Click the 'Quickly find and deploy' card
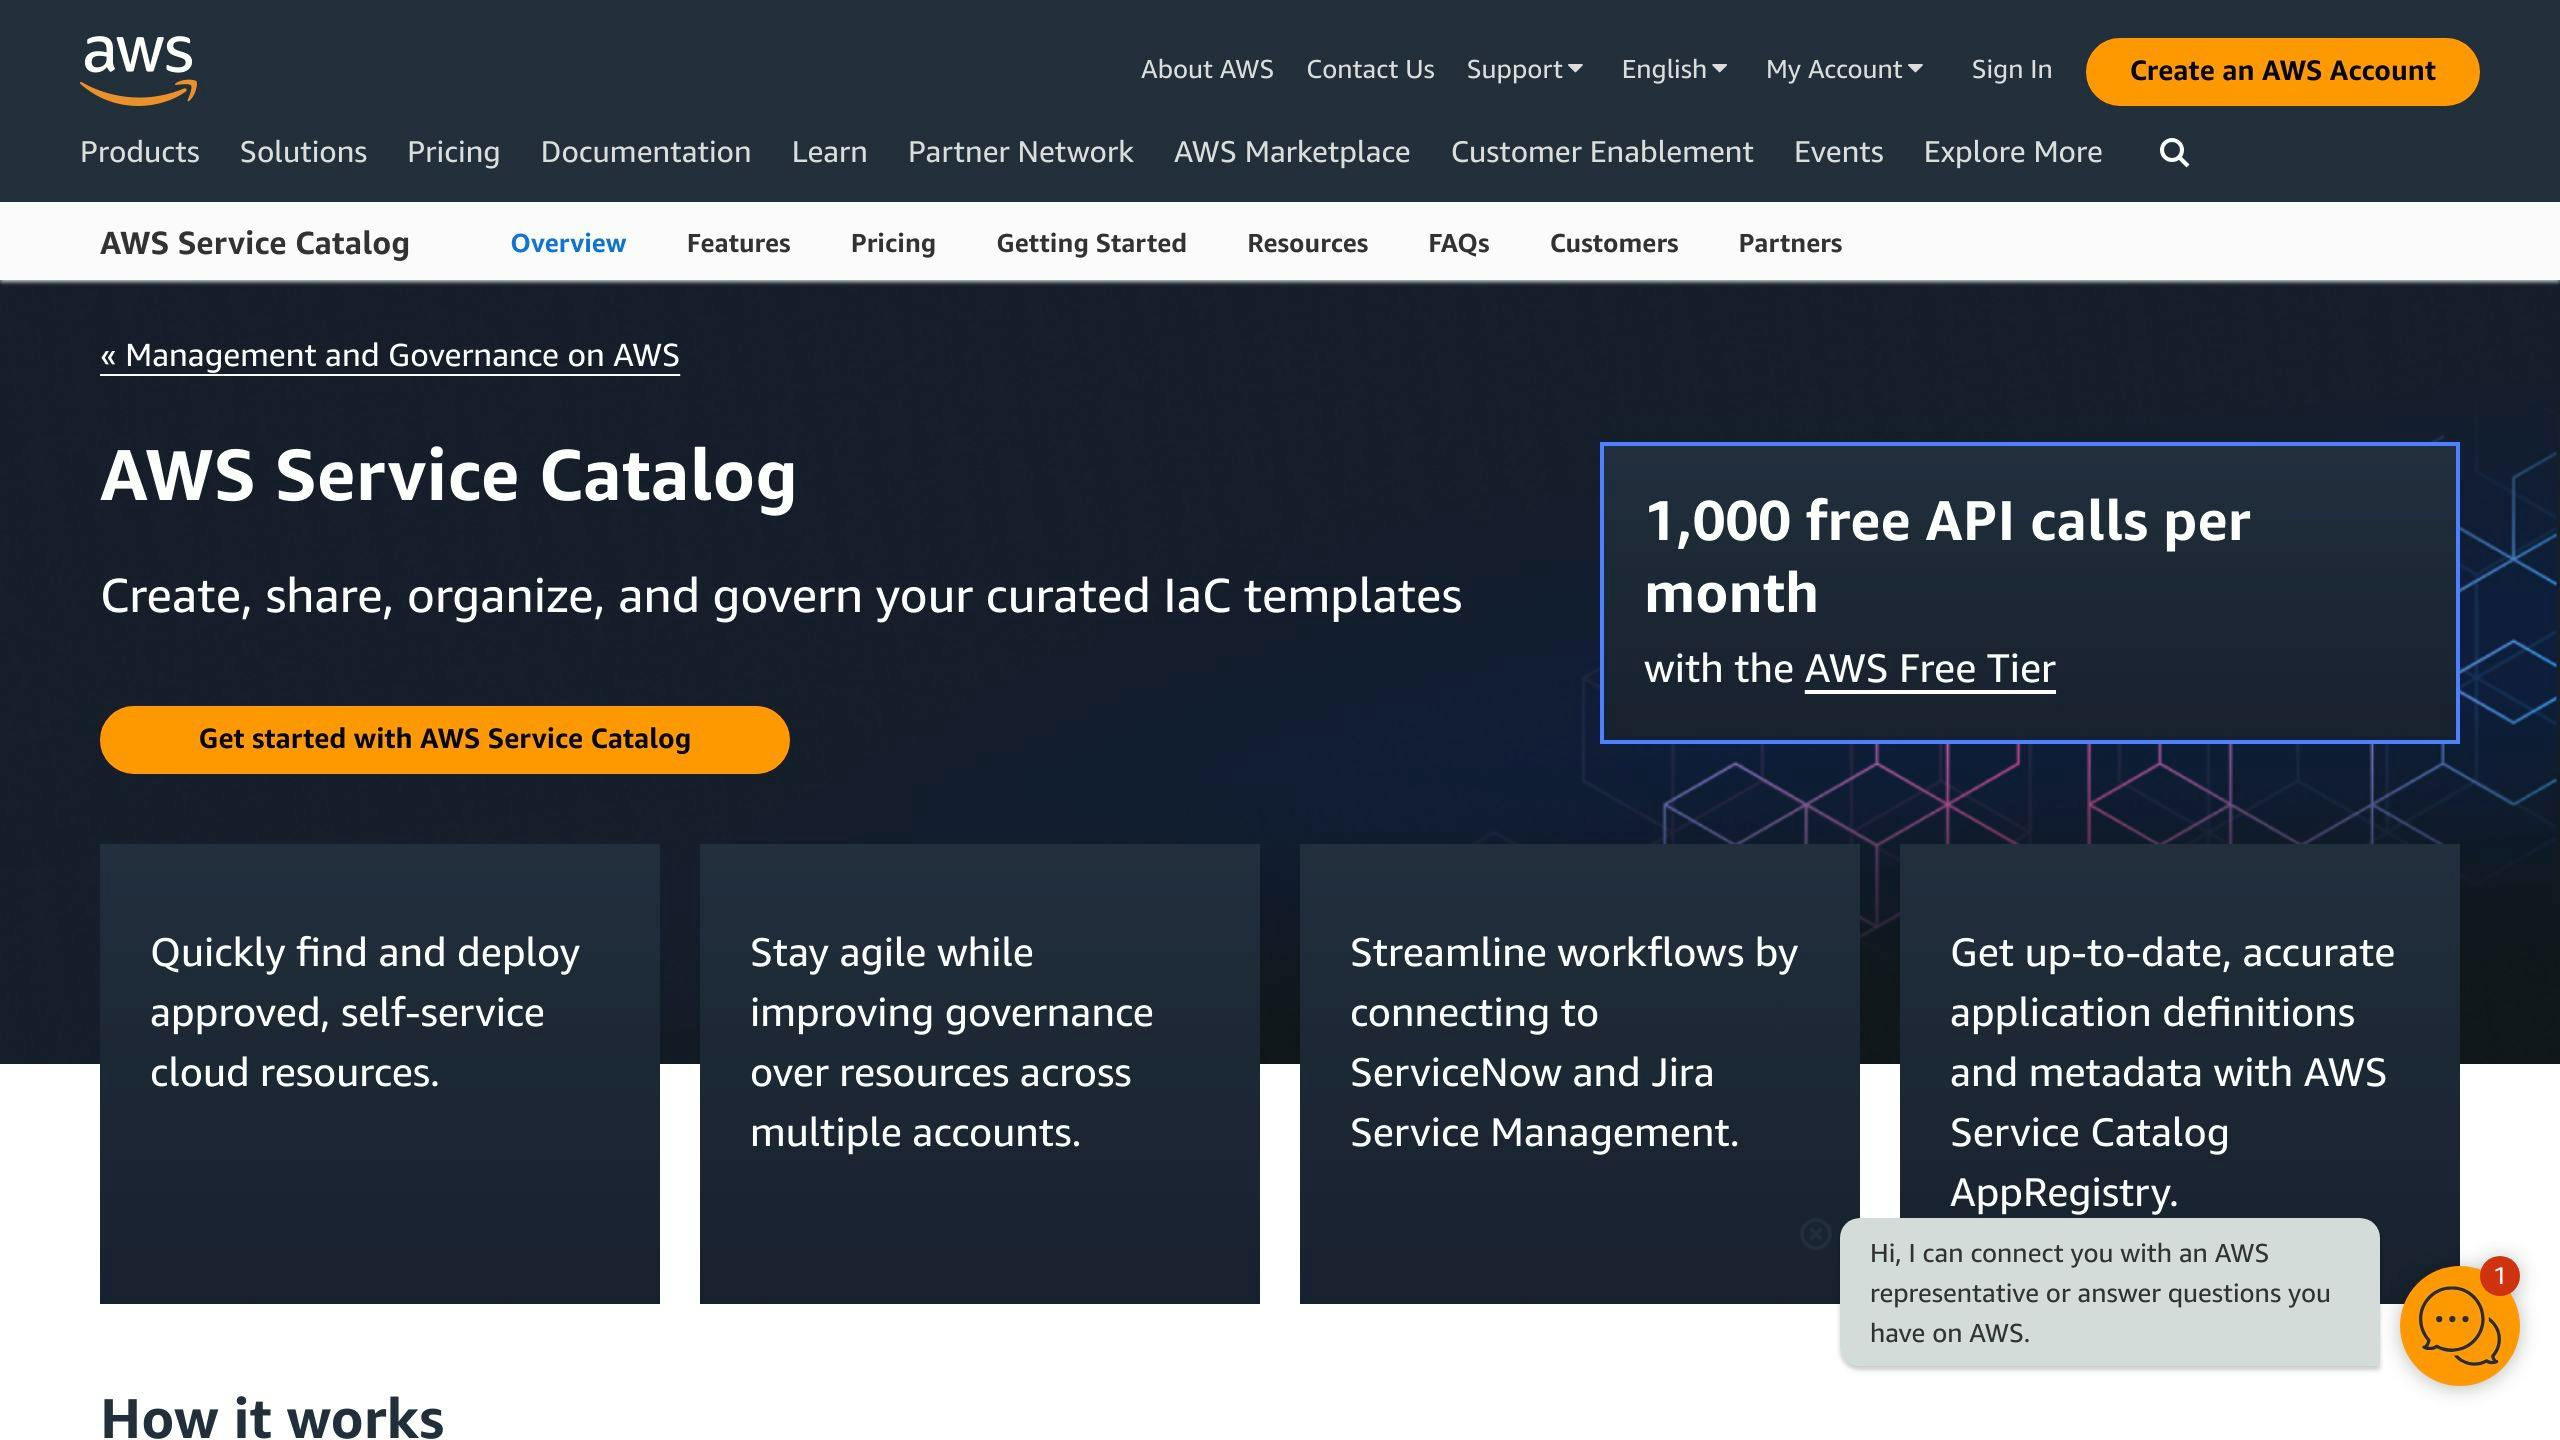The height and width of the screenshot is (1440, 2560). (x=380, y=1073)
